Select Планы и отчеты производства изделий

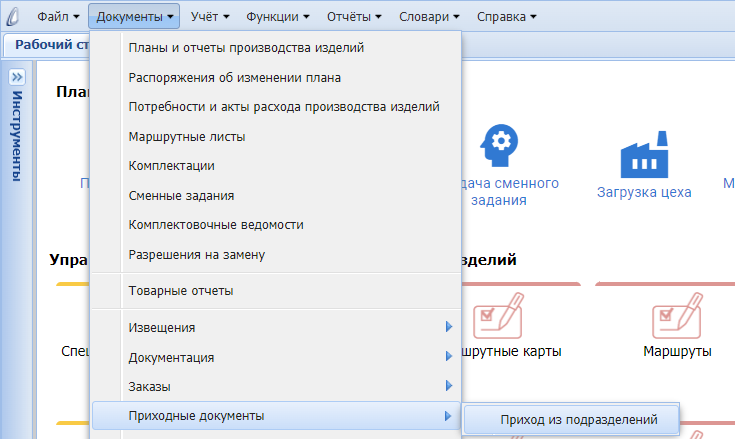click(246, 47)
